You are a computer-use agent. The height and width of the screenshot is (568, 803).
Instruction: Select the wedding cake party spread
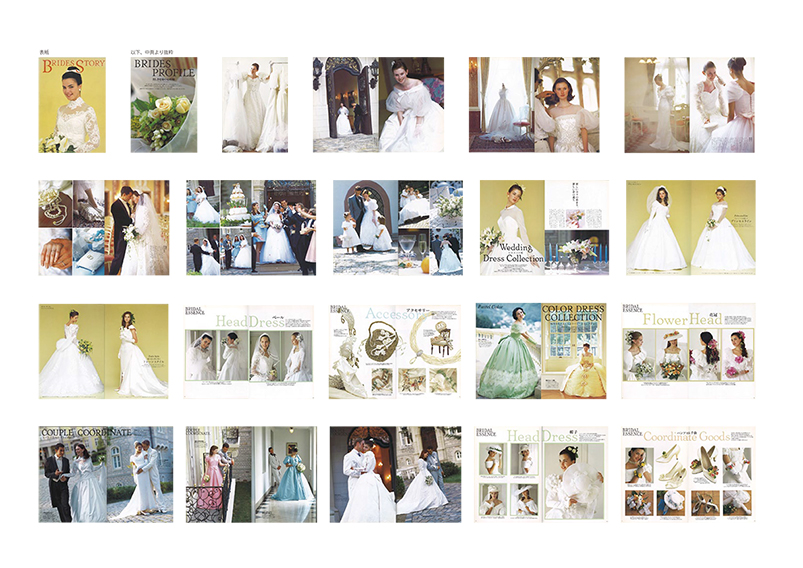pos(251,228)
